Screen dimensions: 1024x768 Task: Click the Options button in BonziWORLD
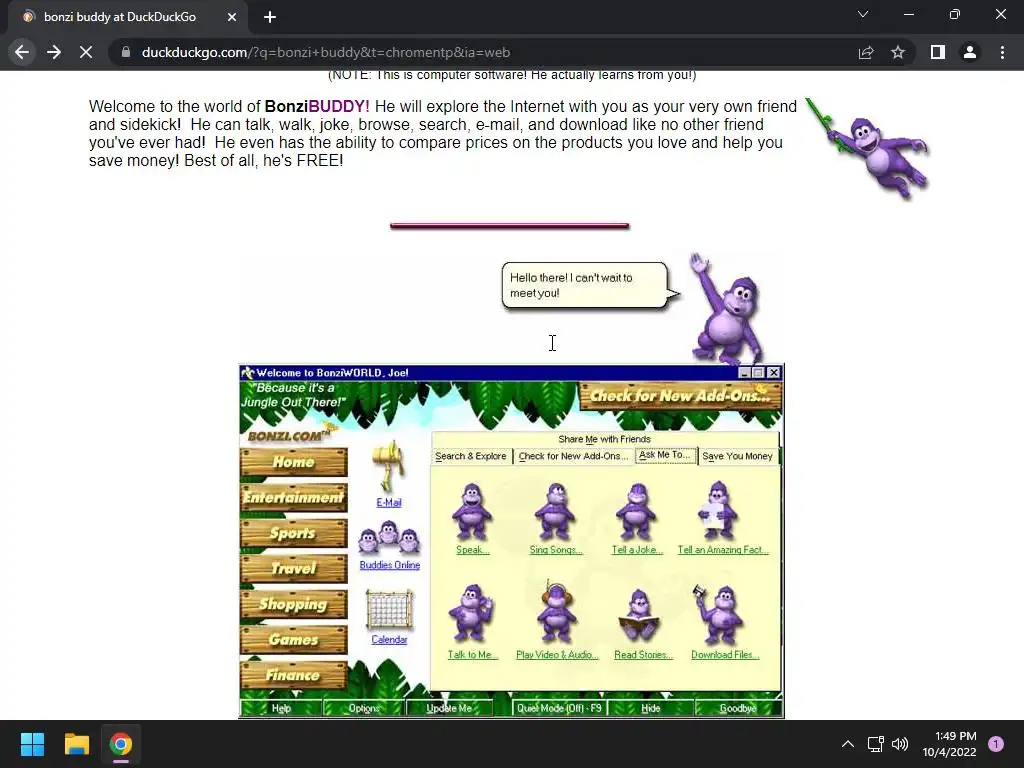364,708
